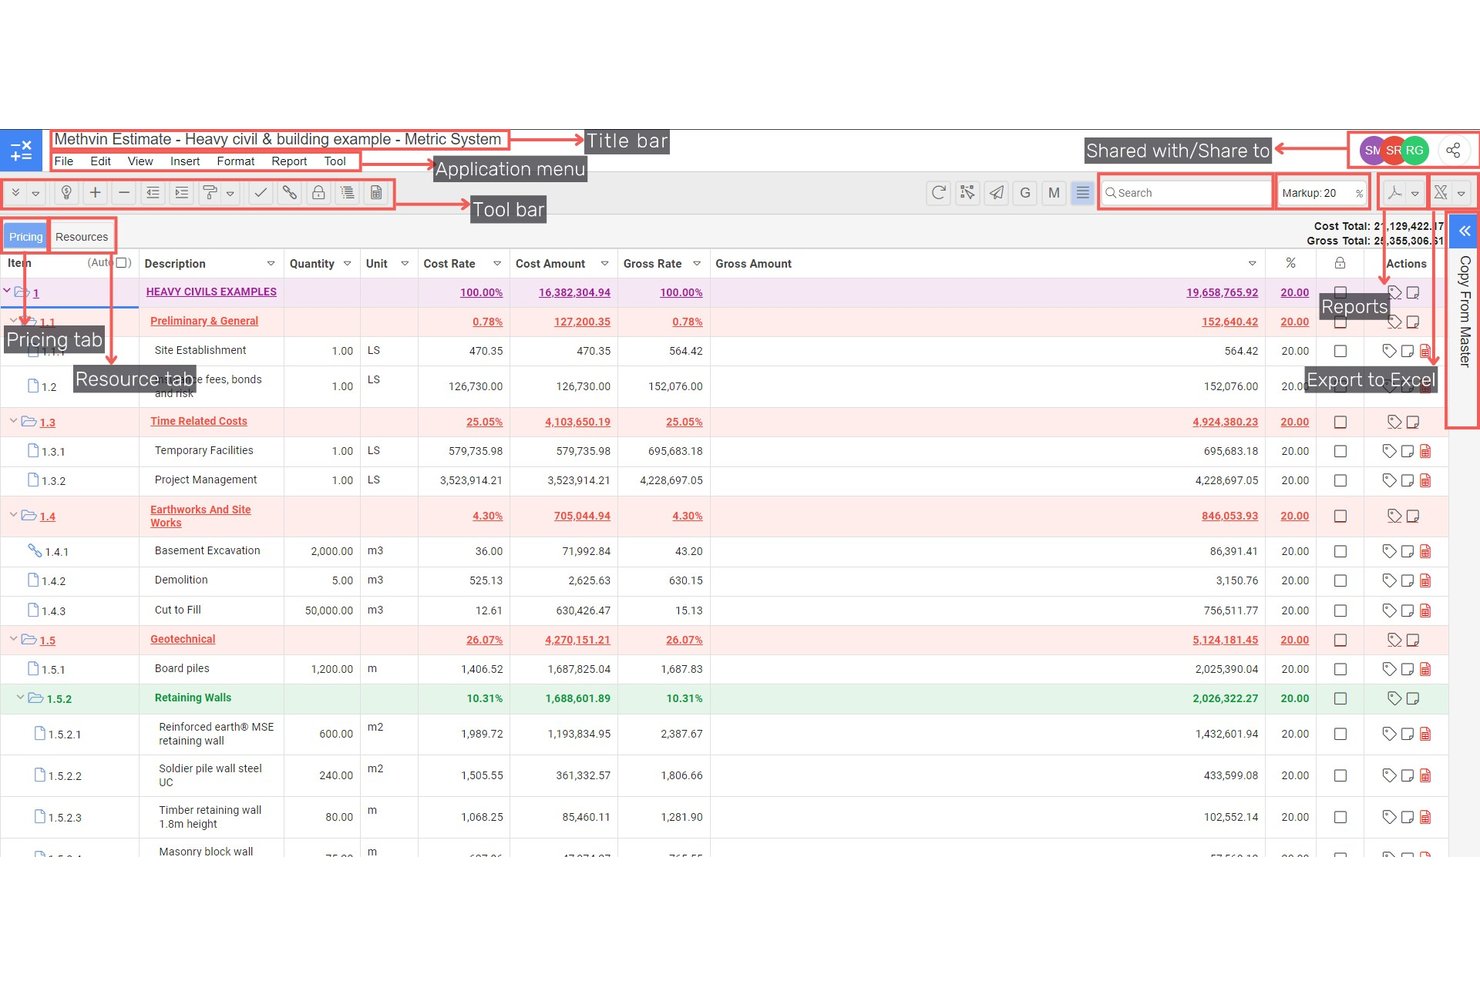The image size is (1480, 987).
Task: Open the Earthworks And Site Works link
Action: (x=200, y=516)
